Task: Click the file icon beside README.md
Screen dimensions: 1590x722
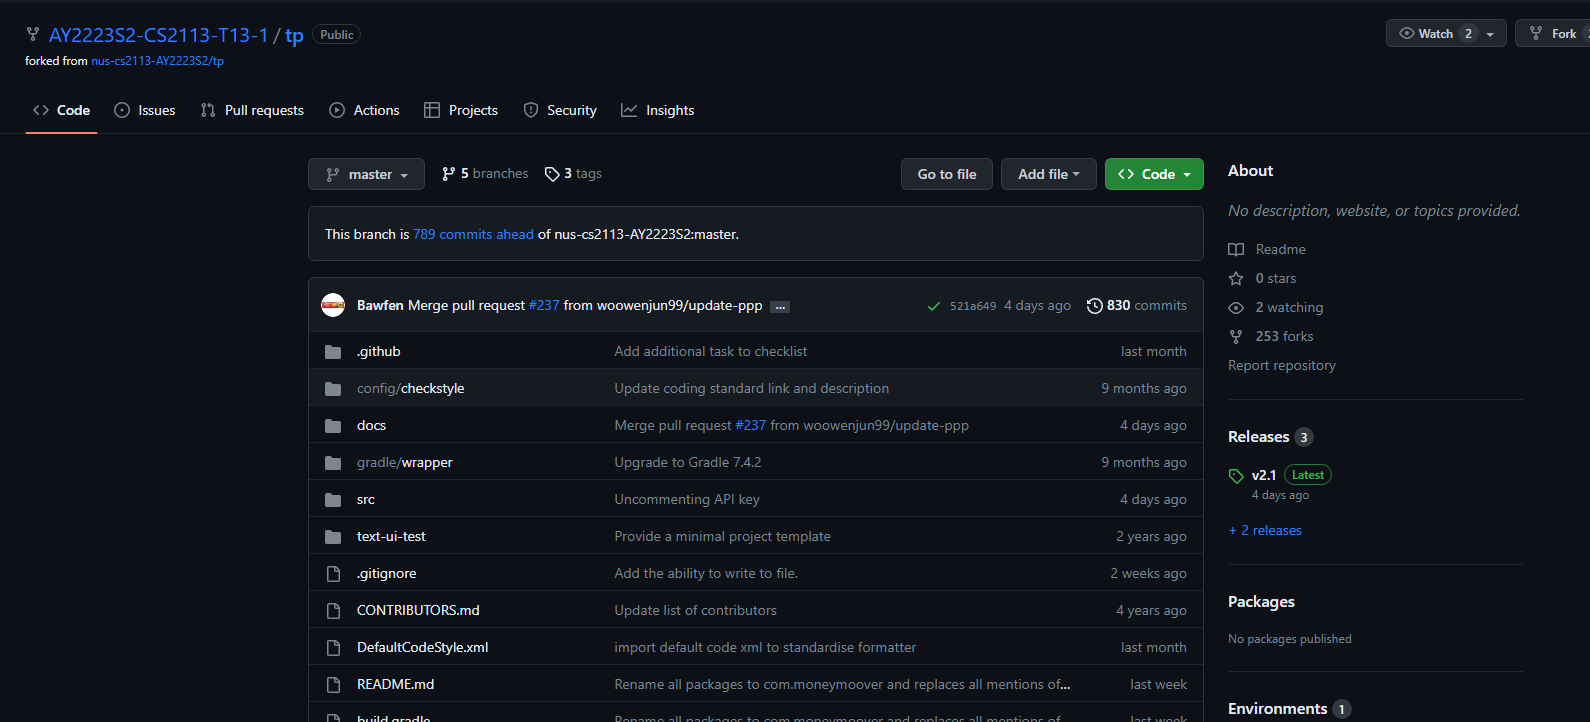Action: point(333,685)
